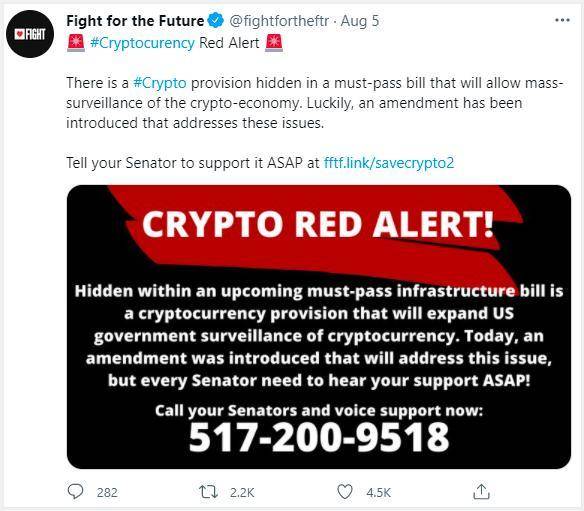Open the share tweet icon
Image resolution: width=584 pixels, height=511 pixels.
(x=481, y=492)
